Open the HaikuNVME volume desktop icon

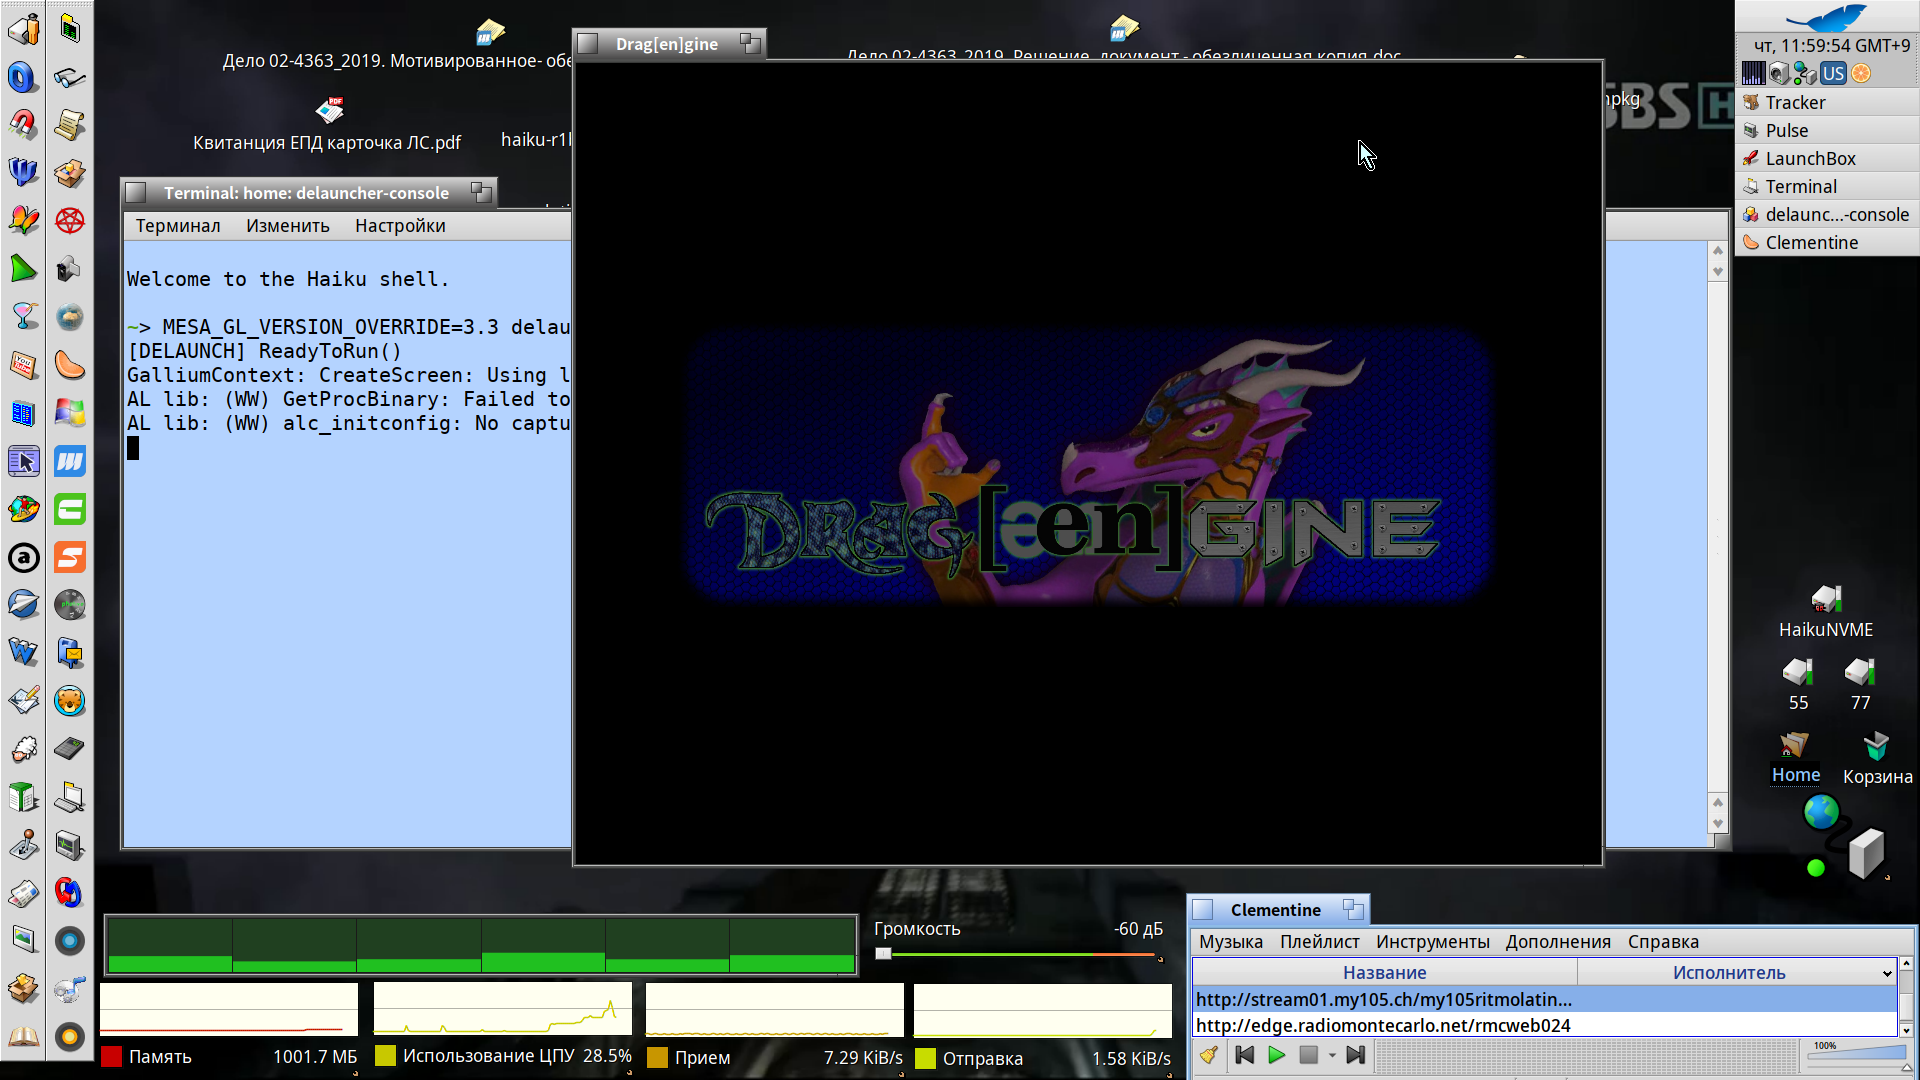(x=1826, y=612)
